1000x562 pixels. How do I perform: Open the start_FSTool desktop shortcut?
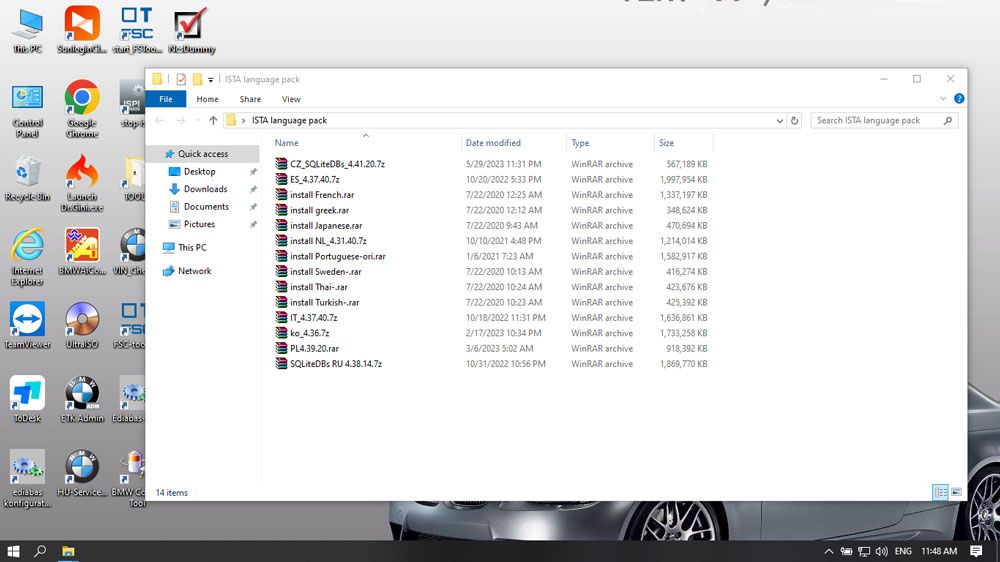click(137, 31)
